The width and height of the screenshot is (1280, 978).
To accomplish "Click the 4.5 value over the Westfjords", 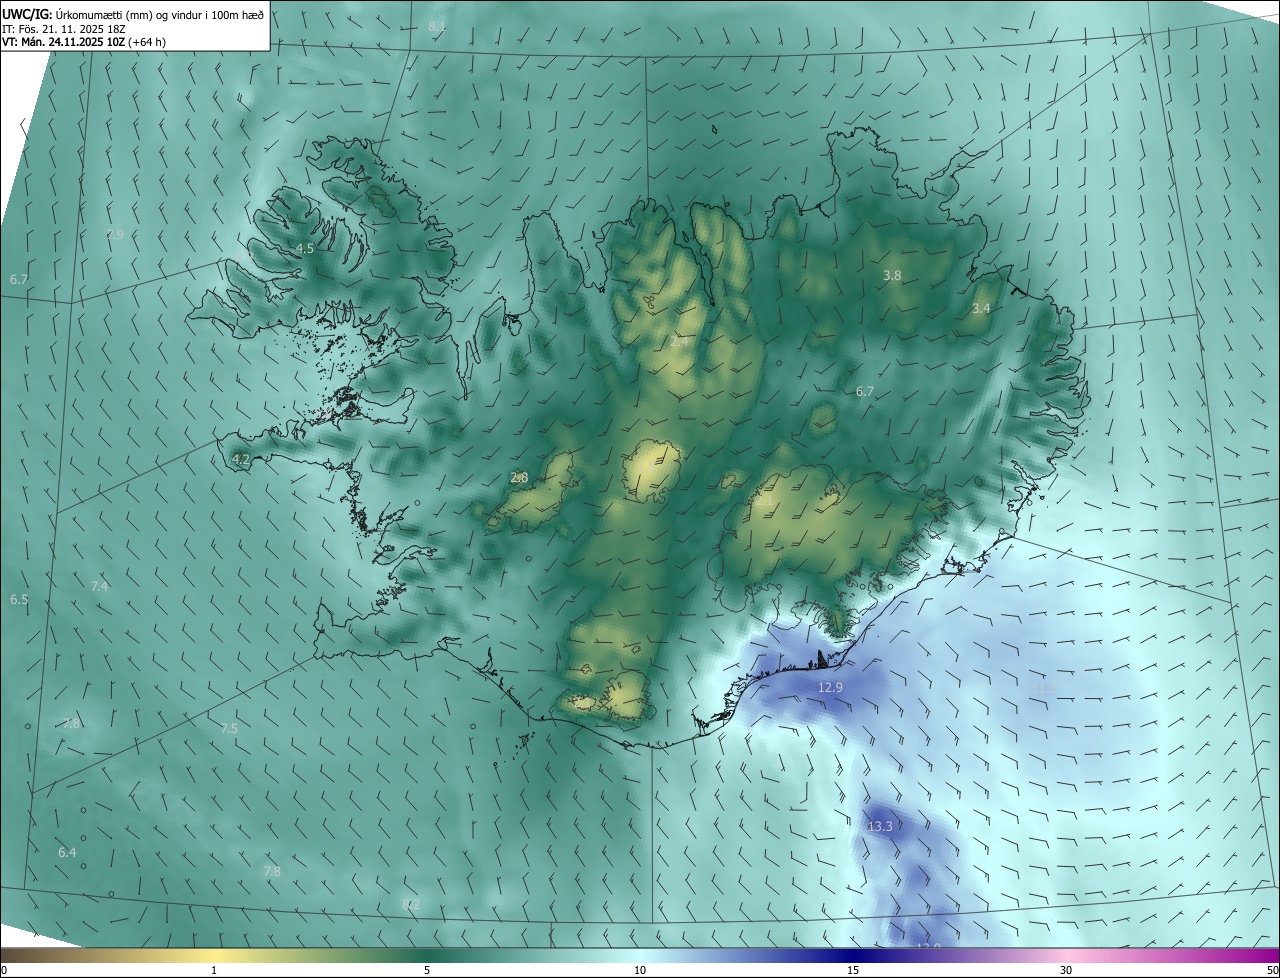I will coord(305,248).
